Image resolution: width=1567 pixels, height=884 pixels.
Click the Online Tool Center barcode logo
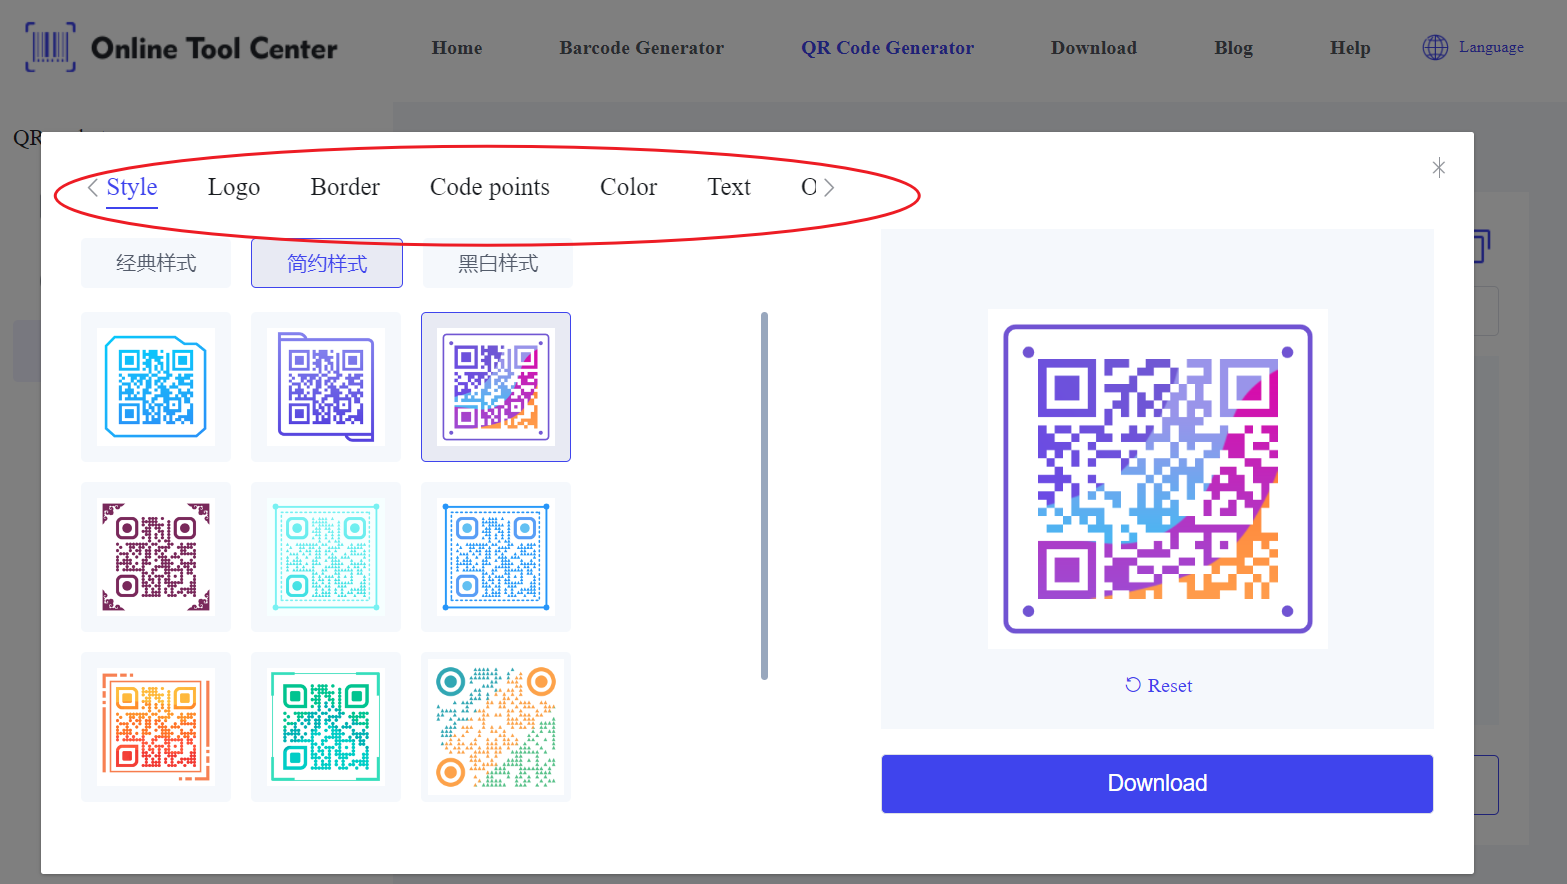(50, 47)
